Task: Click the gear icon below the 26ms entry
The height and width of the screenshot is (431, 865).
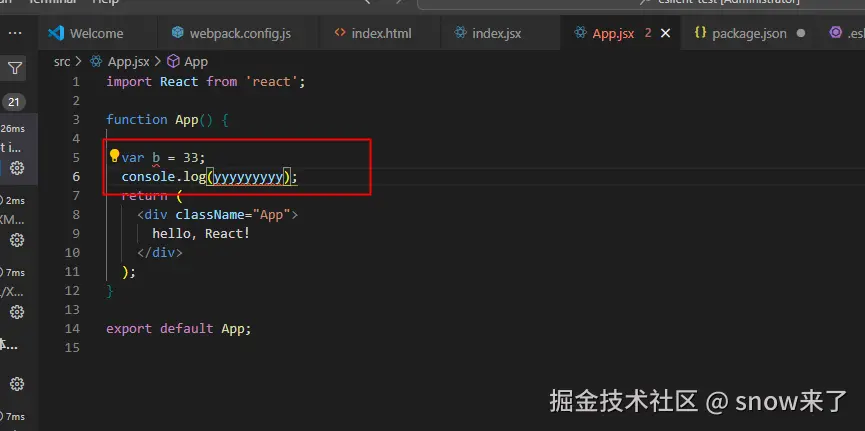Action: [17, 168]
